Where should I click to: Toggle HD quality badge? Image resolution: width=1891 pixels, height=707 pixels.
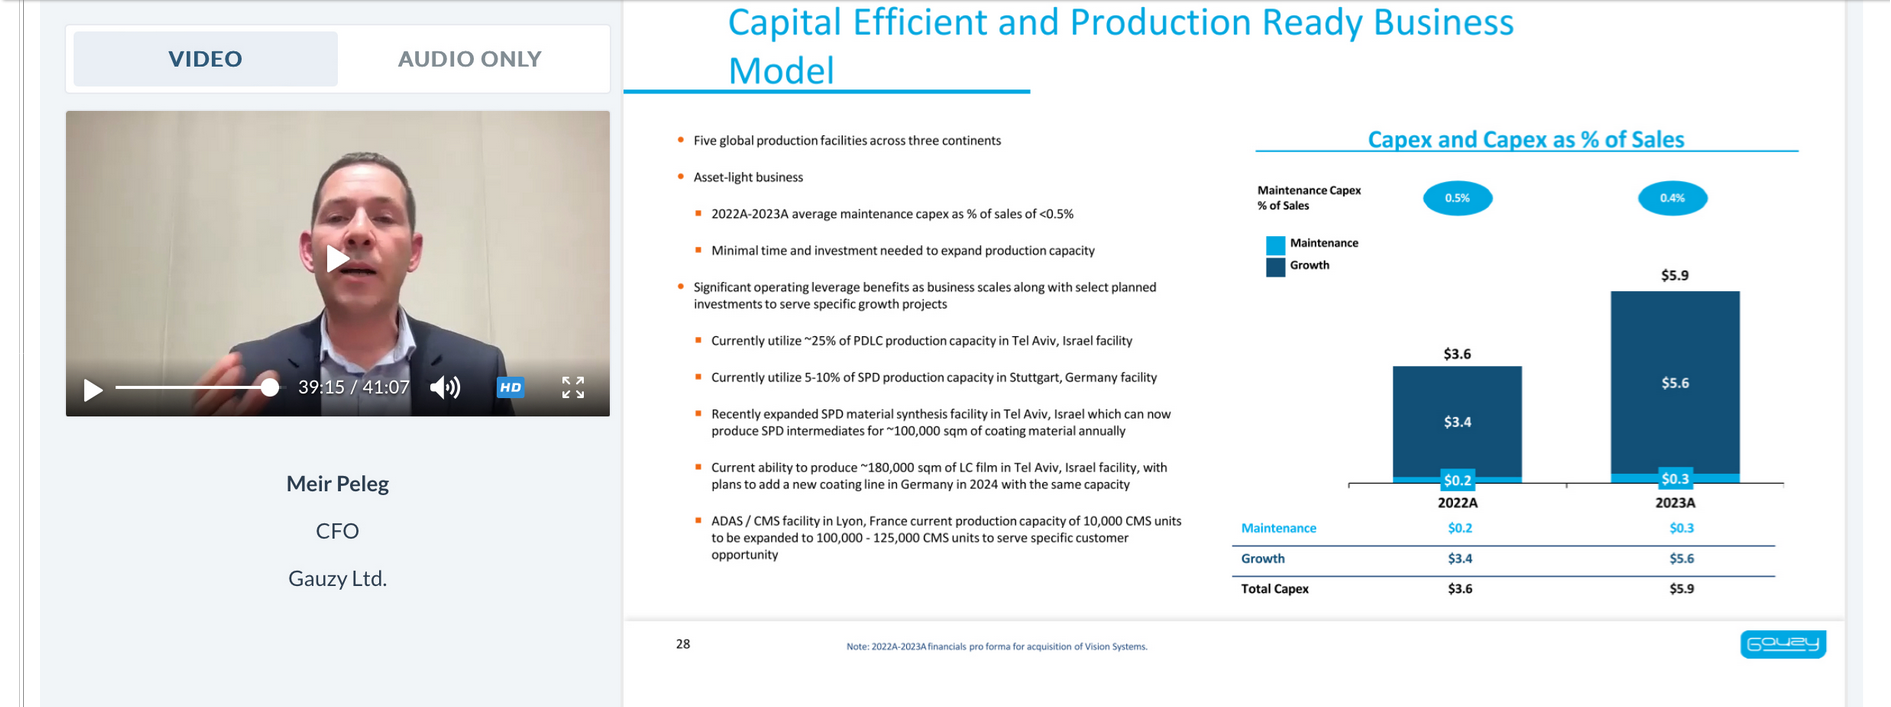(x=510, y=388)
